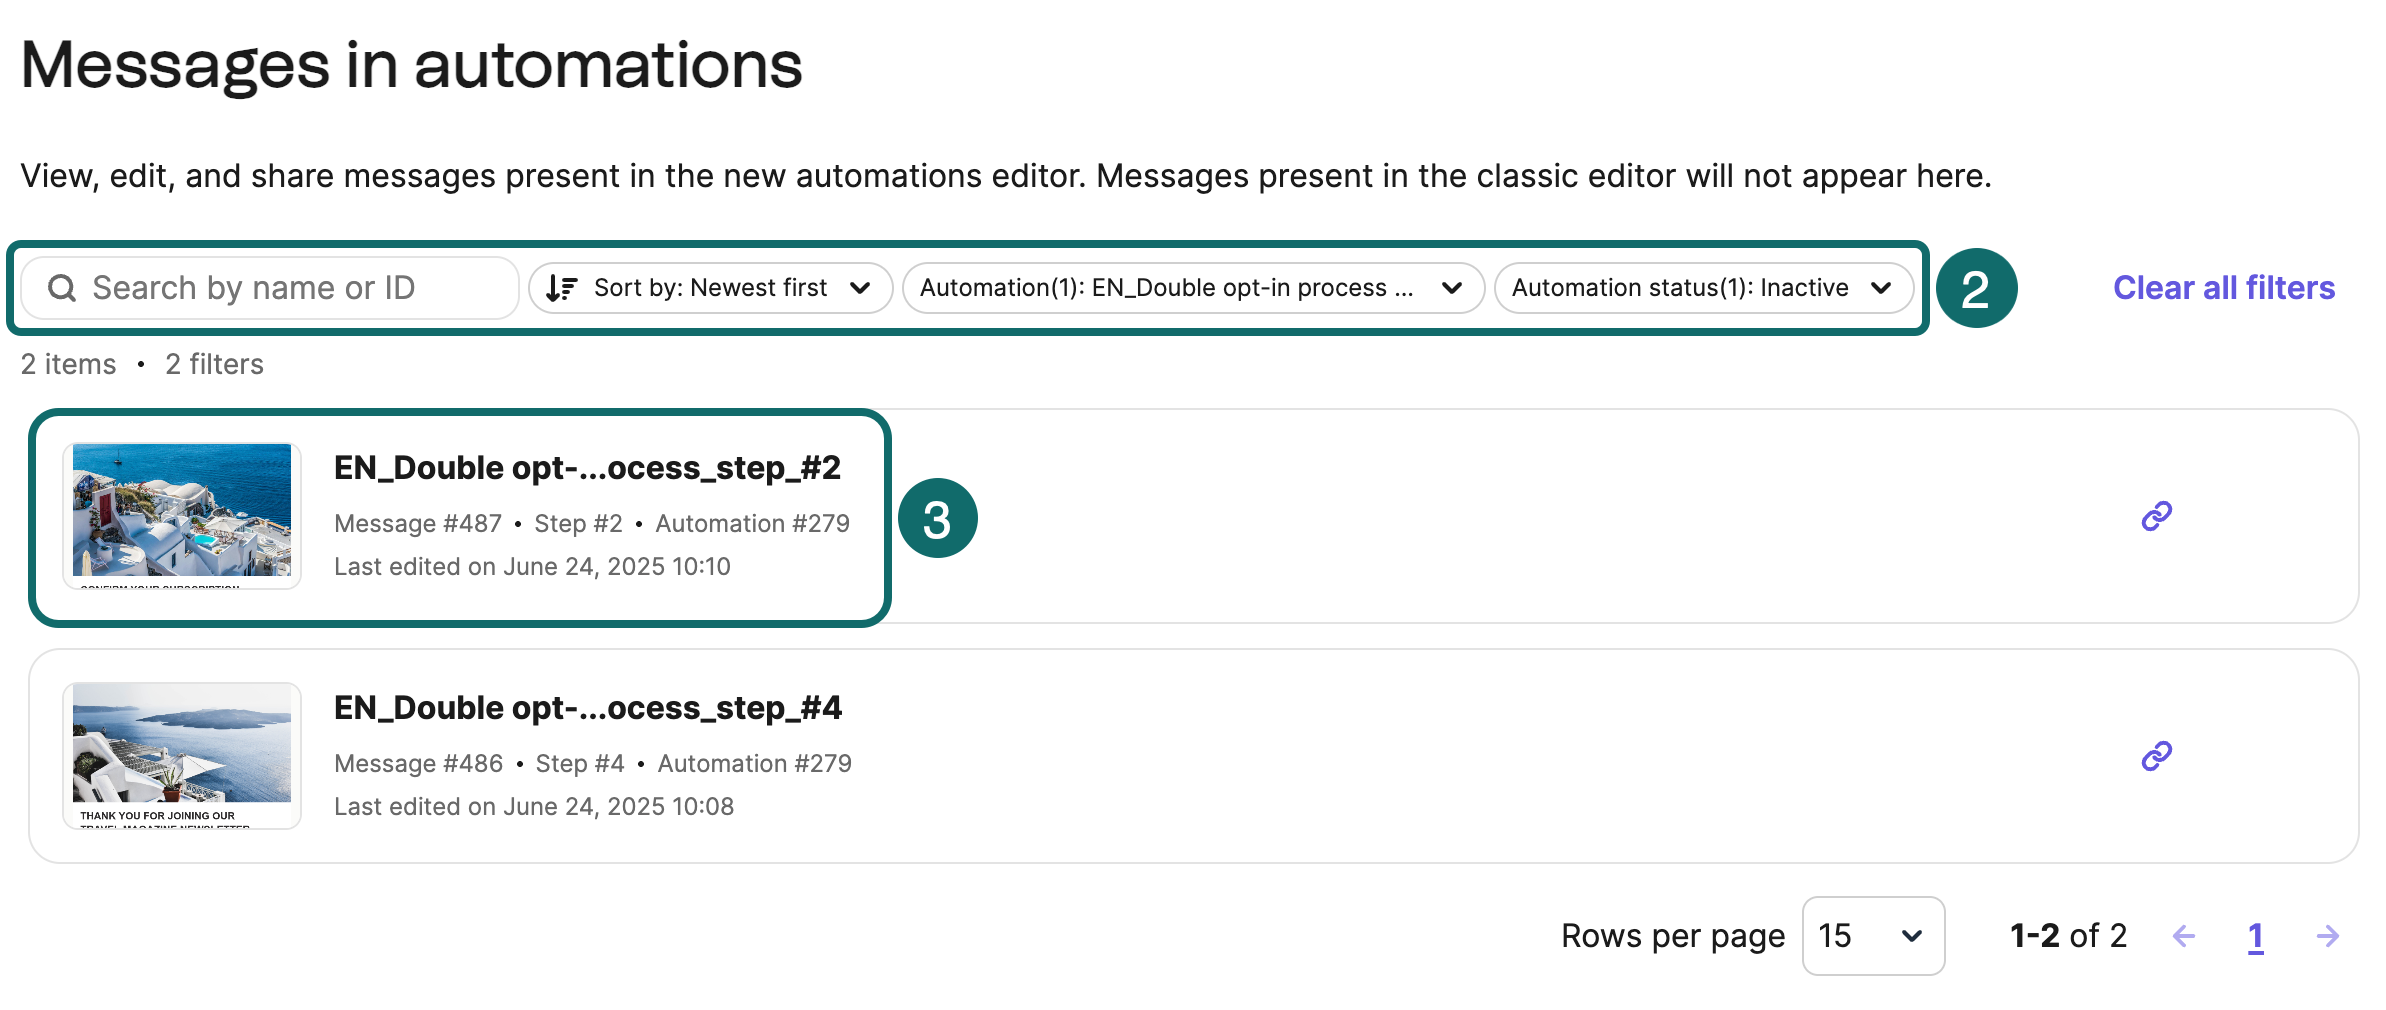Viewport: 2386px width, 1010px height.
Task: Select page 1 in pagination
Action: [x=2256, y=936]
